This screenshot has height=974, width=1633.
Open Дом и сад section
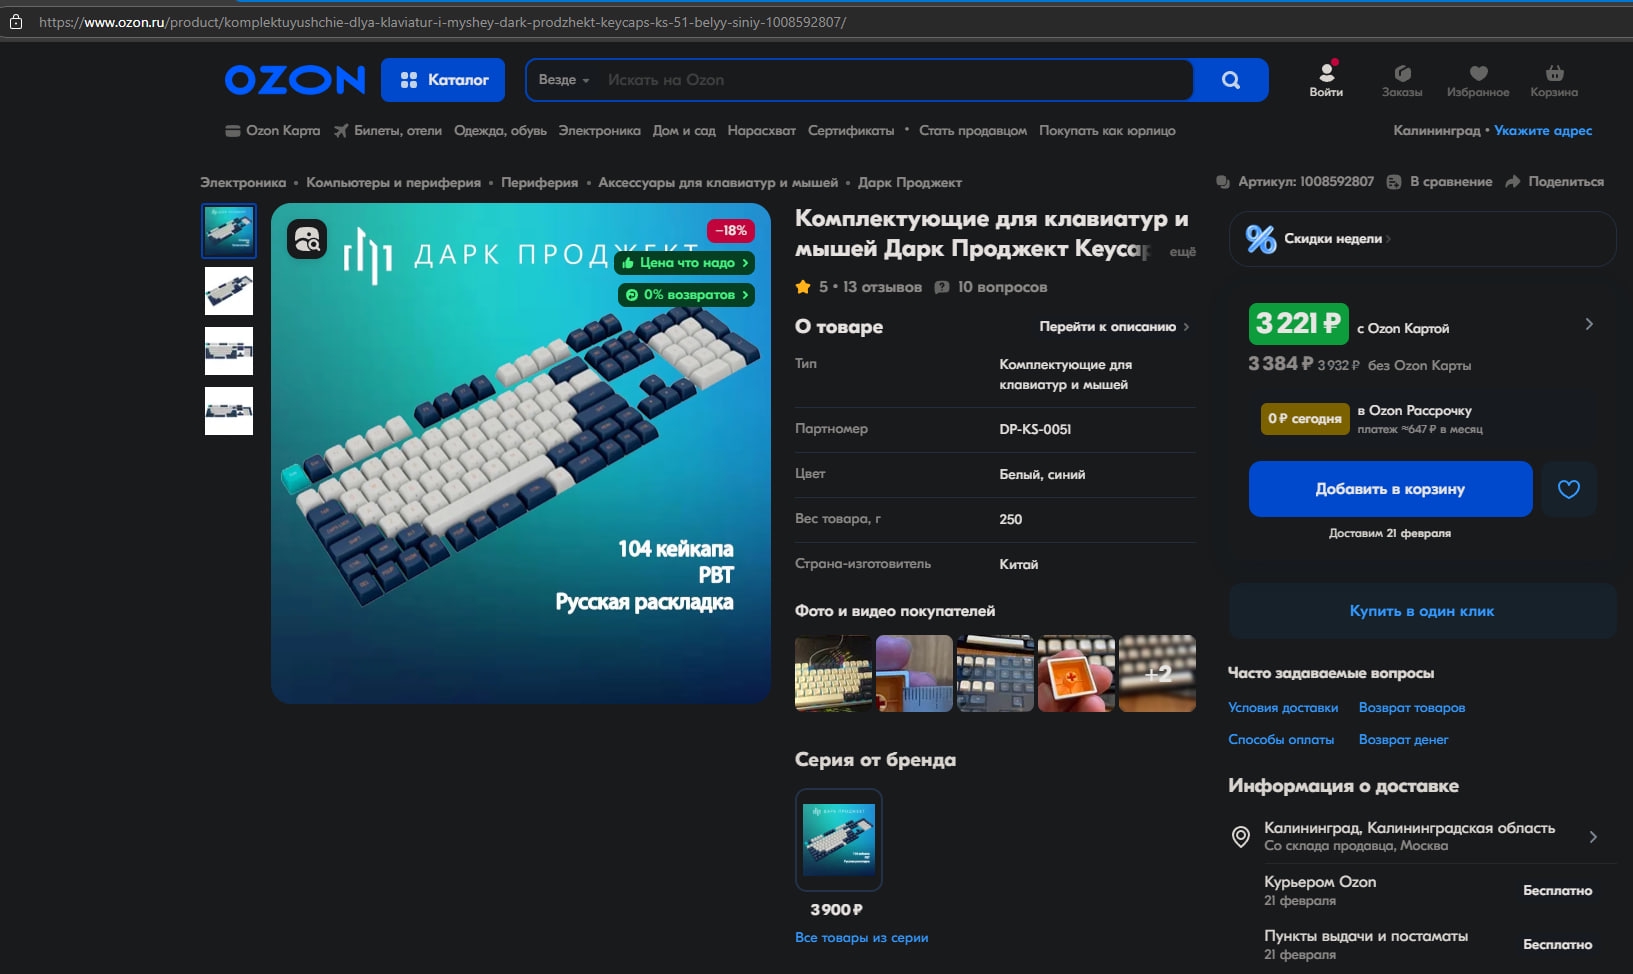point(684,131)
